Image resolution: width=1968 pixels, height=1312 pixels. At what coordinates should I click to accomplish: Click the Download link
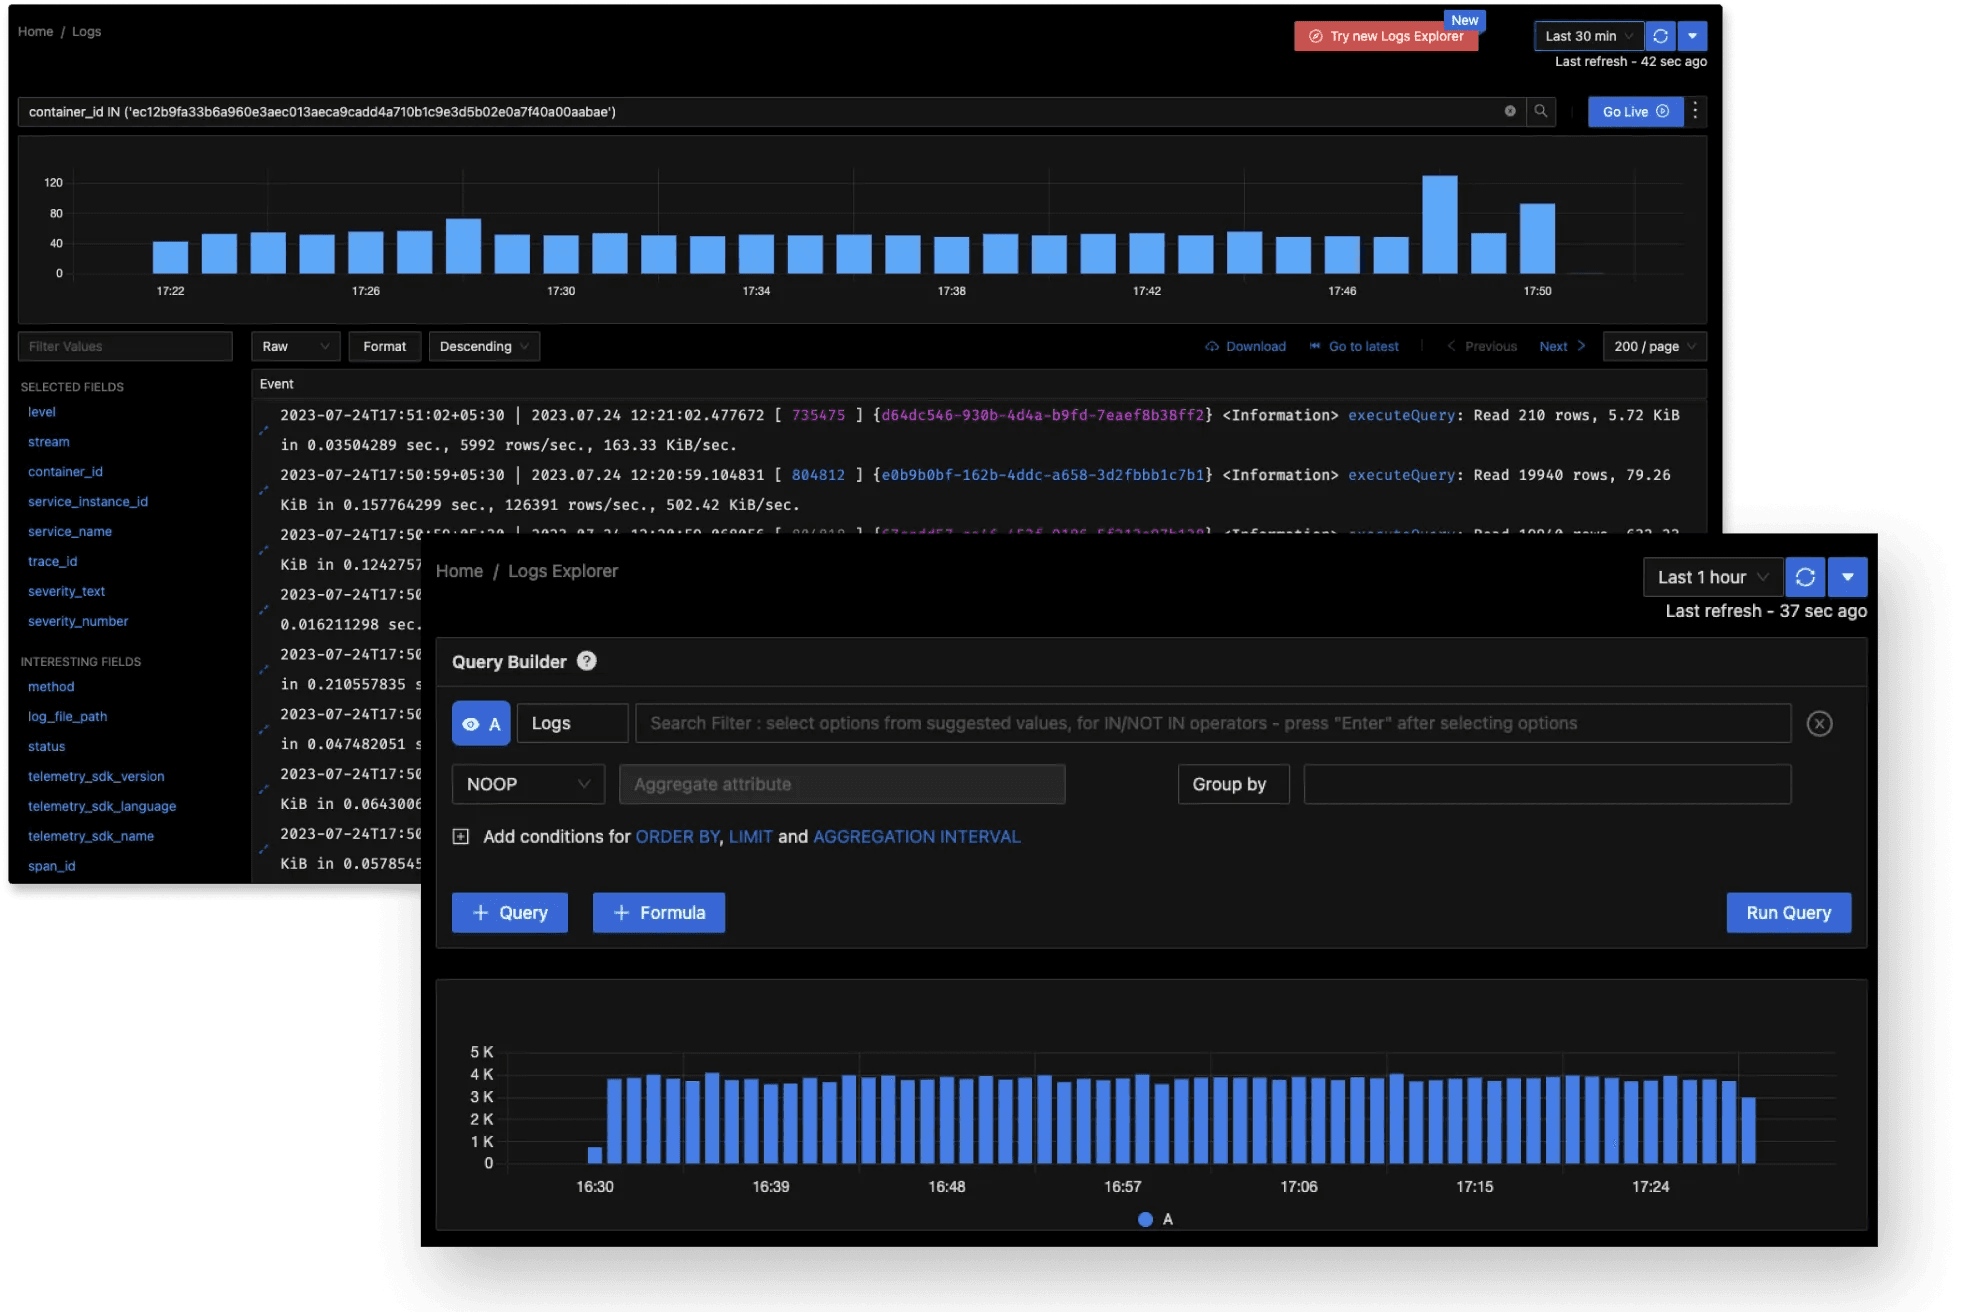tap(1245, 346)
